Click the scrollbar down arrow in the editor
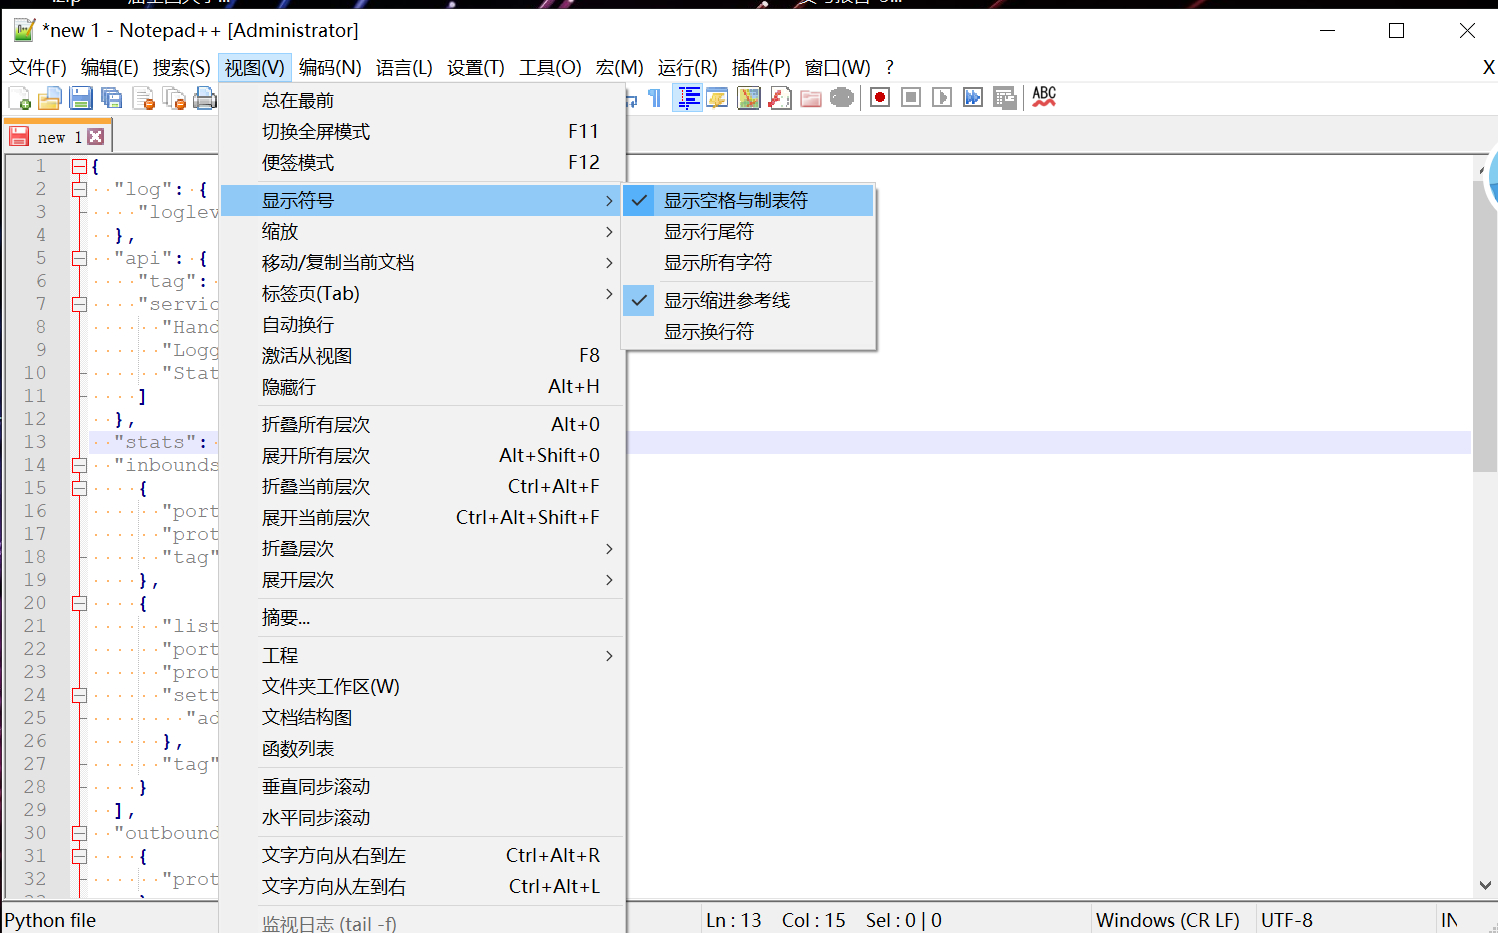 (1485, 885)
